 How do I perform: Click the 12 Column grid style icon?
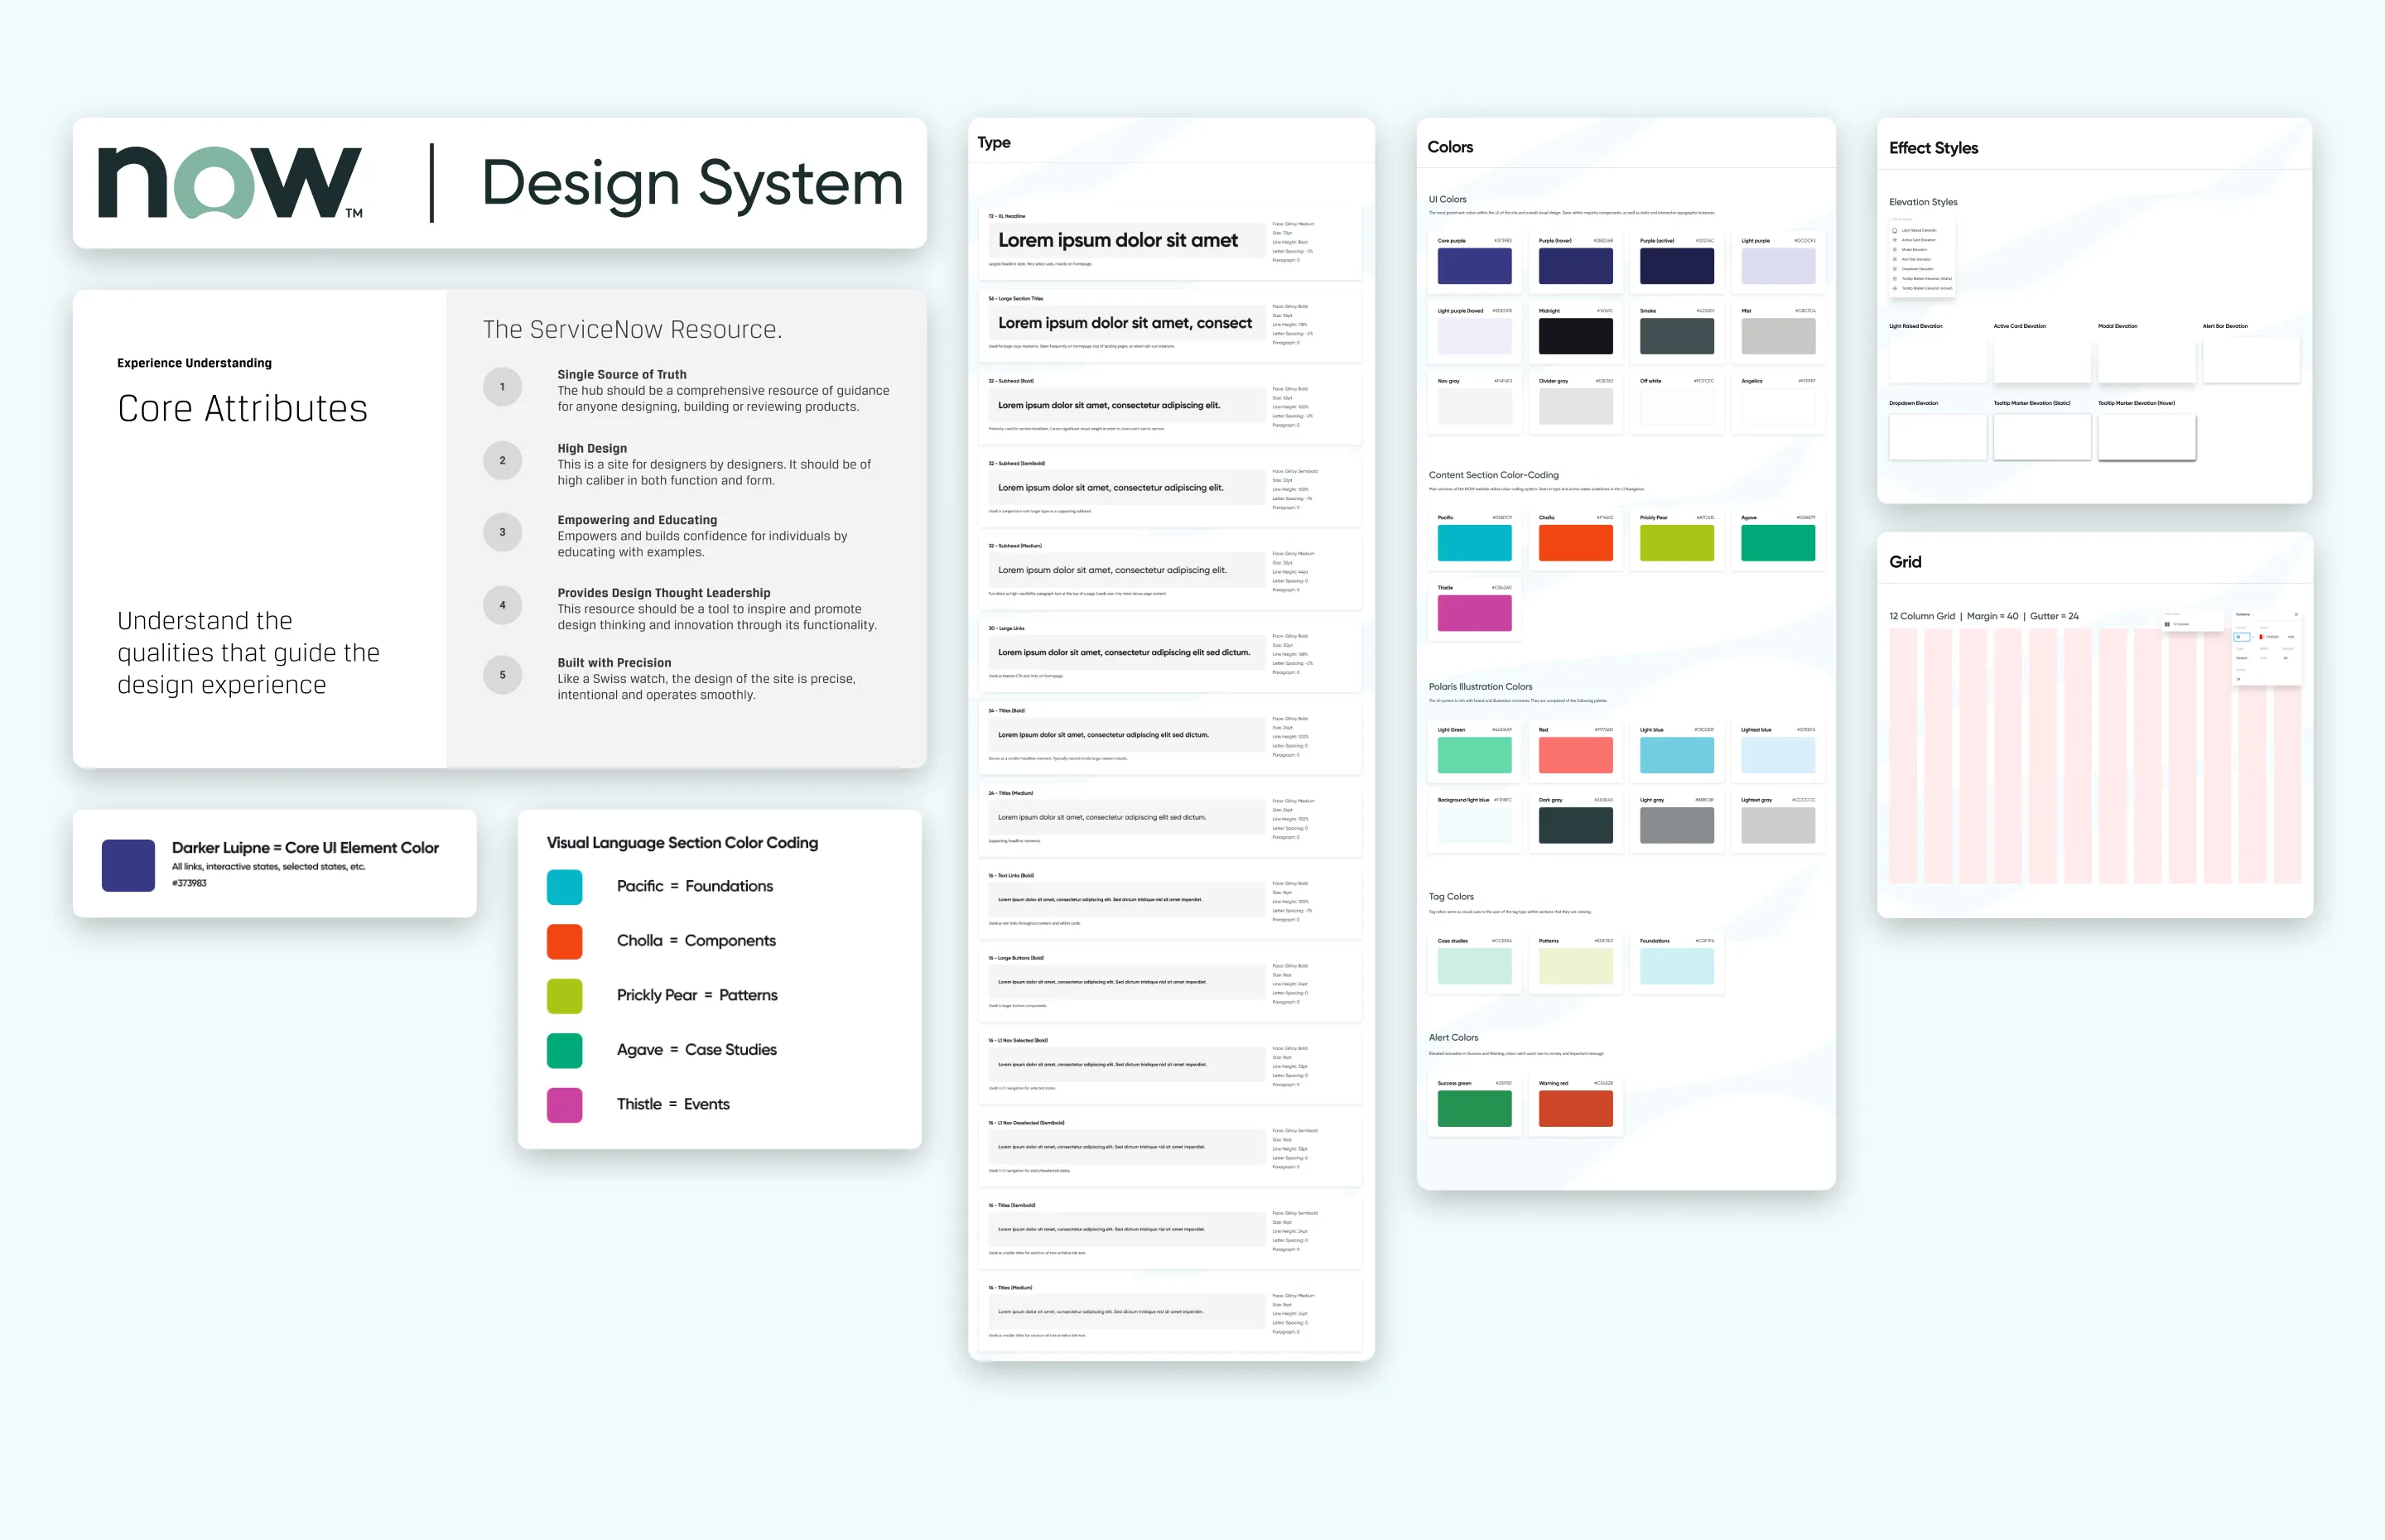[x=2167, y=625]
